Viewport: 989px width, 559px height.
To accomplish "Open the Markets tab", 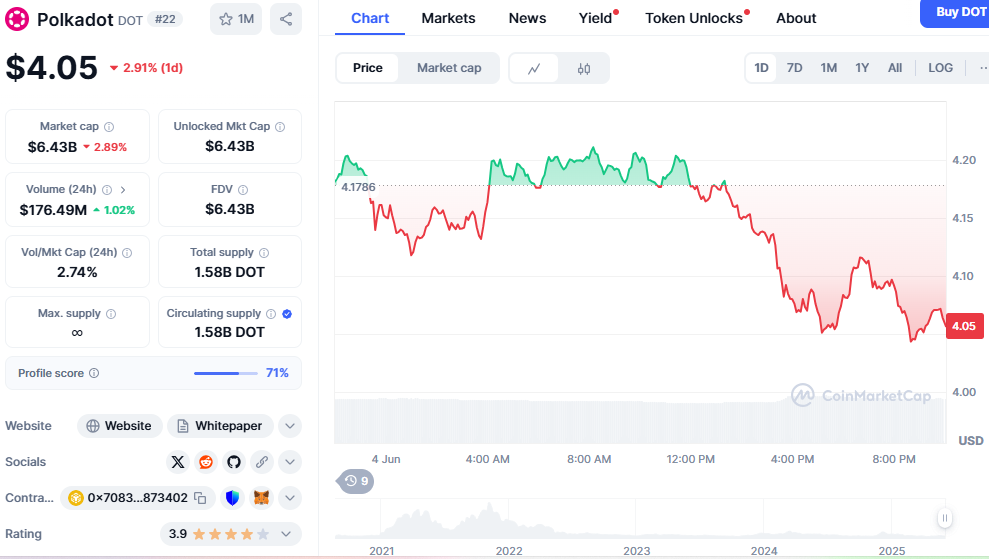I will [x=448, y=18].
